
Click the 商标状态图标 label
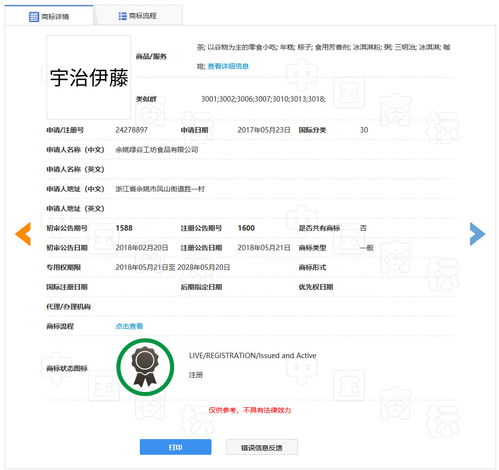tap(67, 368)
